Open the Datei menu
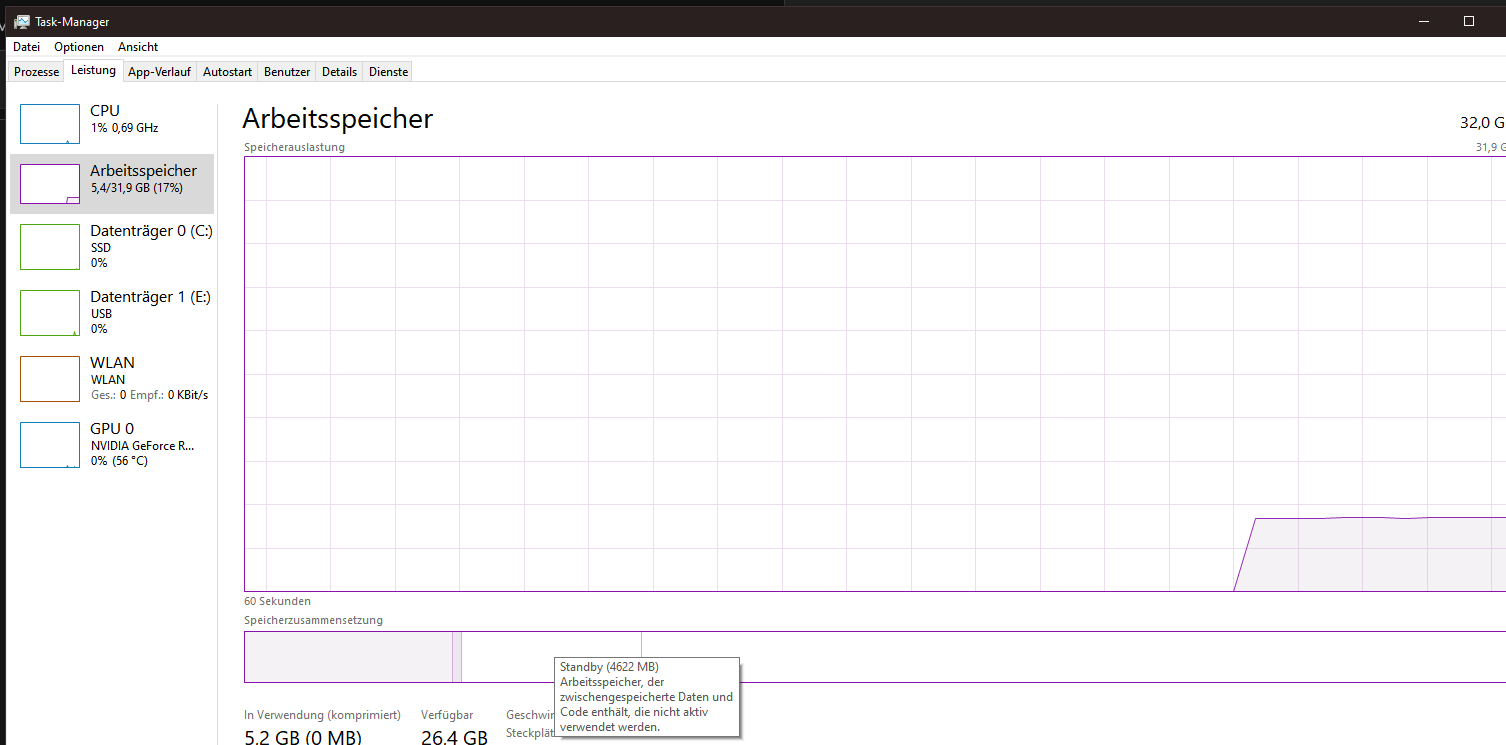1506x745 pixels. tap(26, 46)
